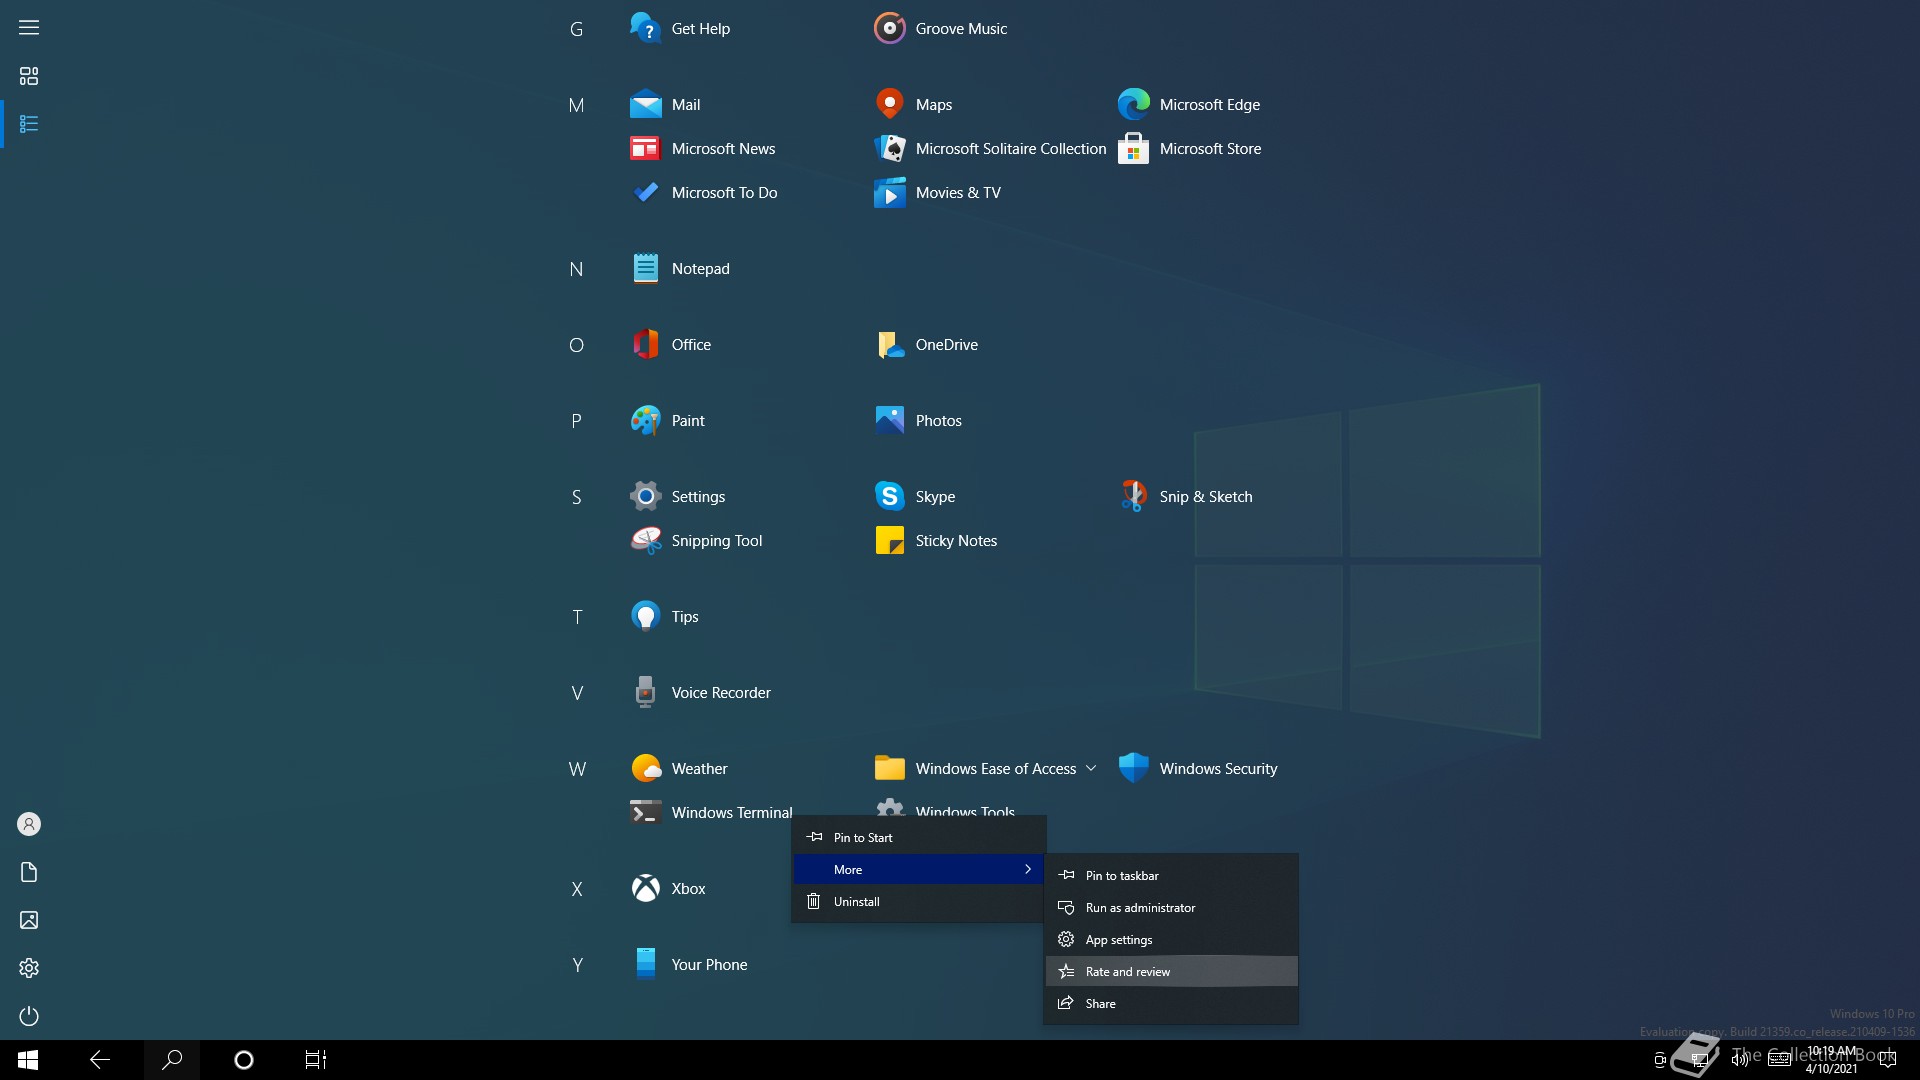Viewport: 1920px width, 1080px height.
Task: Select Pin to Start in context menu
Action: click(918, 837)
